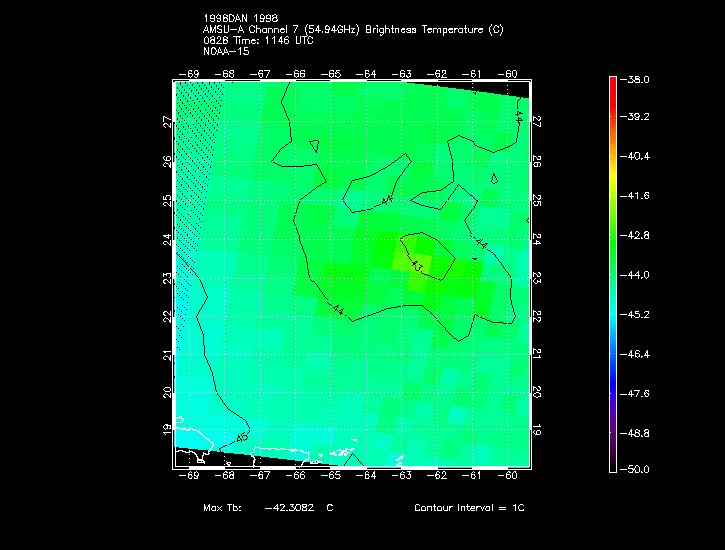Click the 45 contour label near the coastline
The height and width of the screenshot is (550, 725).
pos(241,438)
